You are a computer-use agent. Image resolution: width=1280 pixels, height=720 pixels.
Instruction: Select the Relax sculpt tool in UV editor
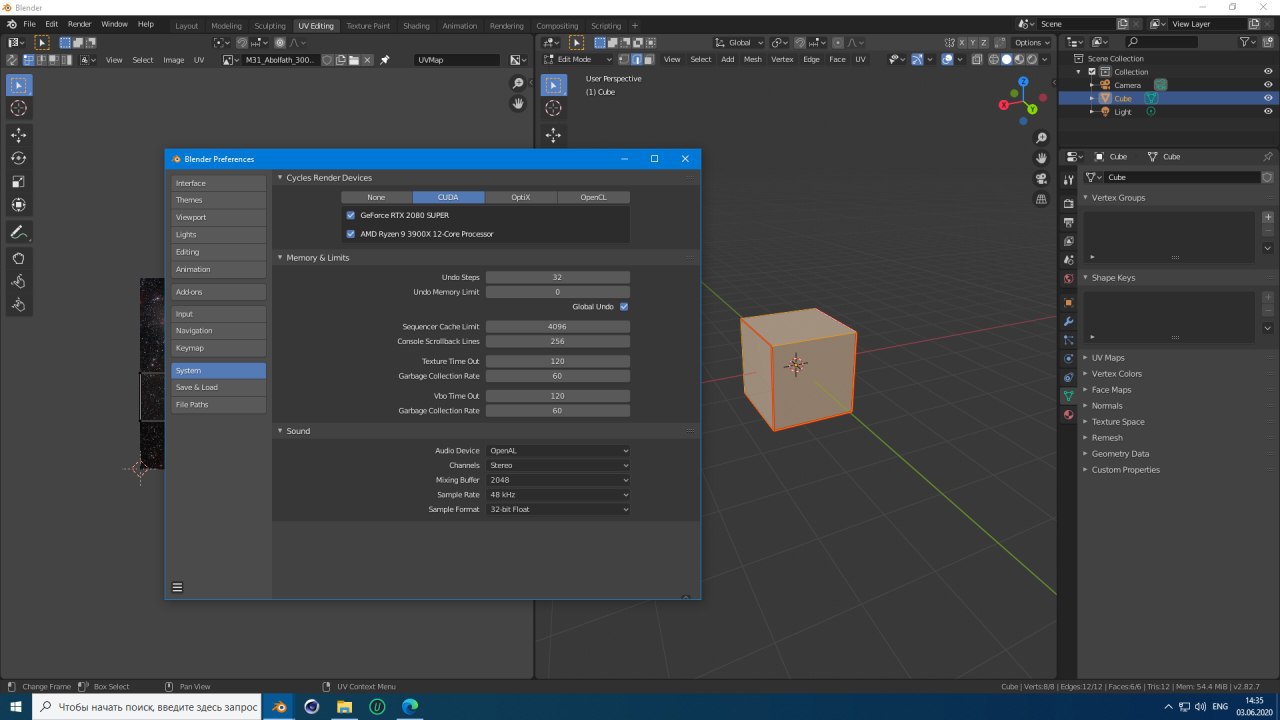(x=19, y=281)
